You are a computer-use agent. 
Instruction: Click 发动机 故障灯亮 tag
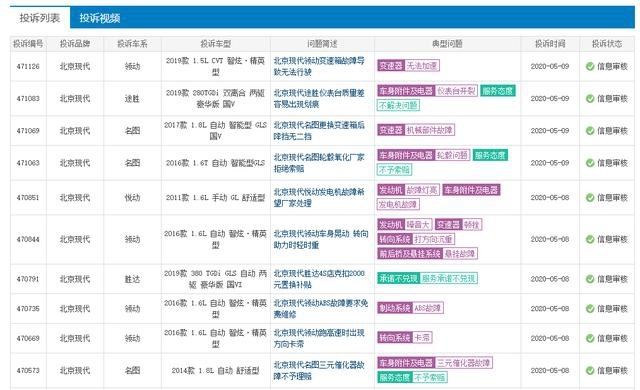pyautogui.click(x=408, y=190)
